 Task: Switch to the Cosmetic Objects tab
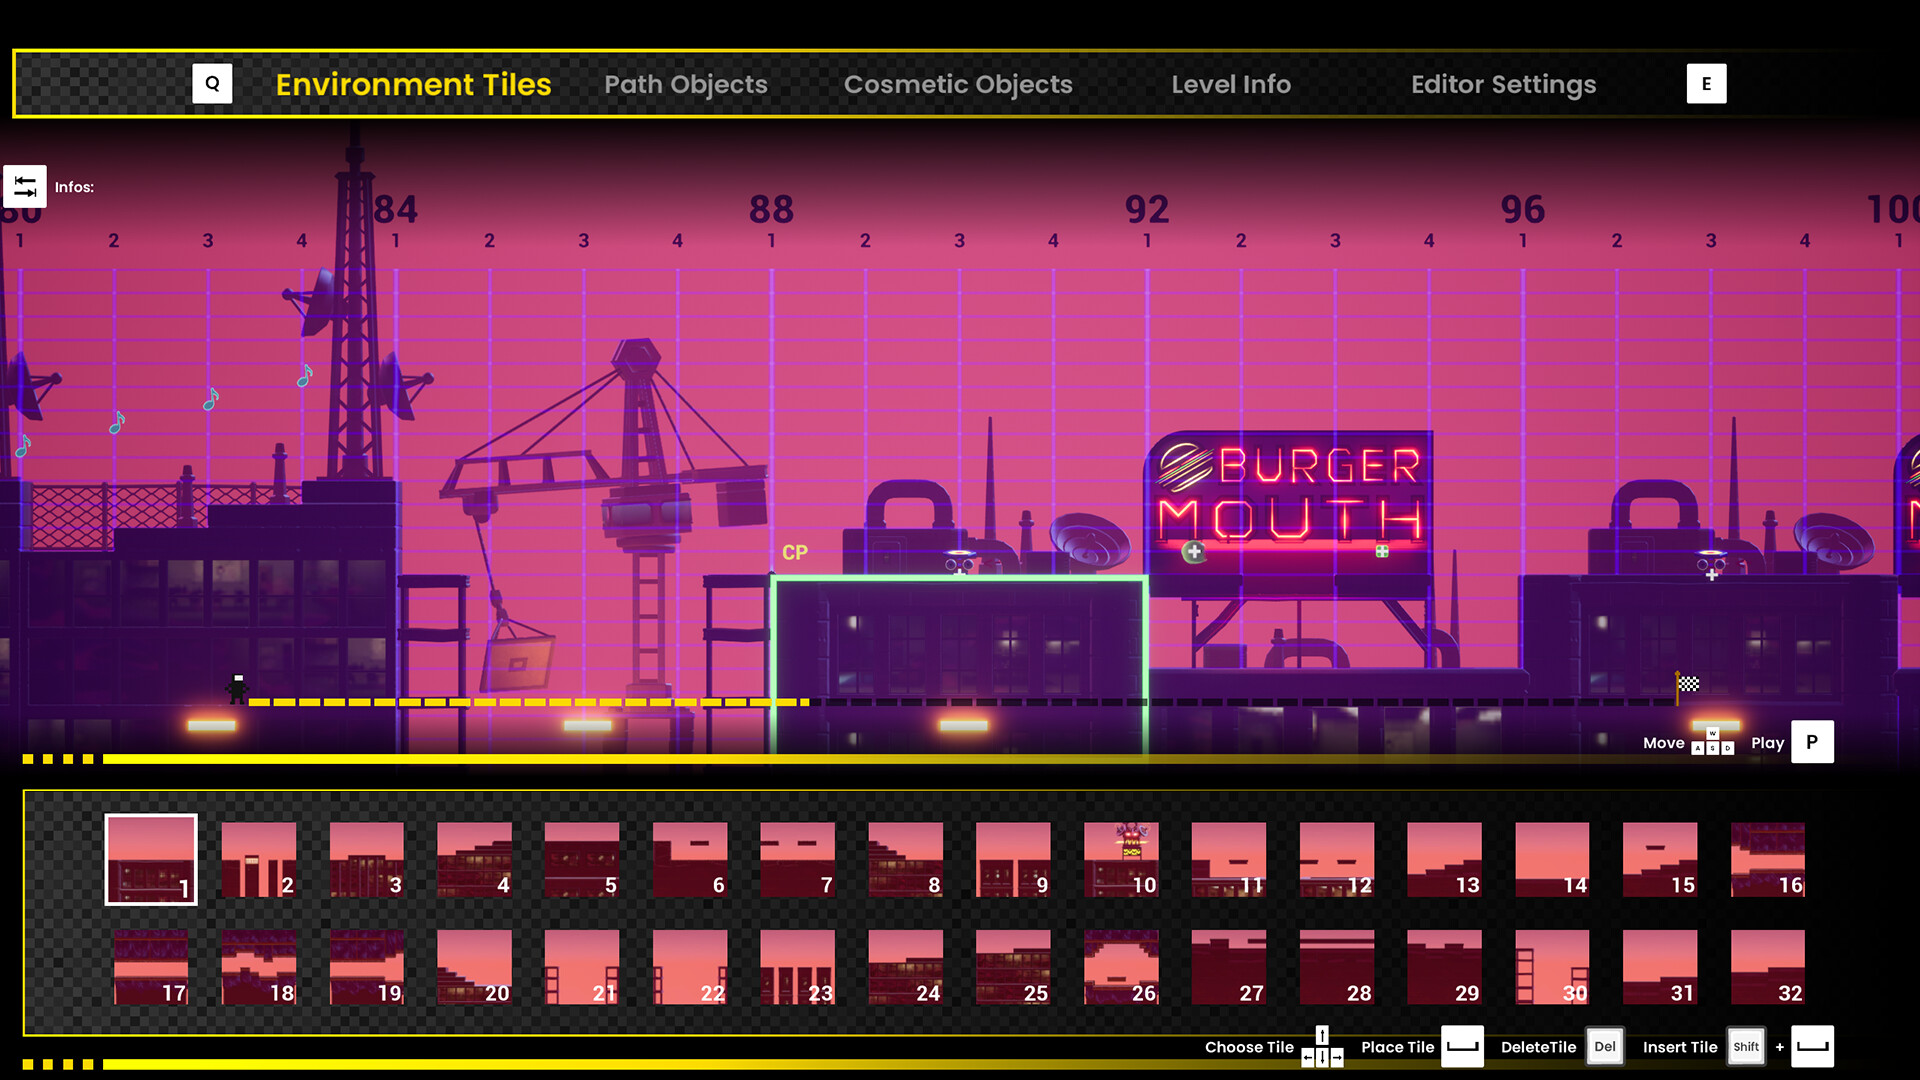[959, 83]
